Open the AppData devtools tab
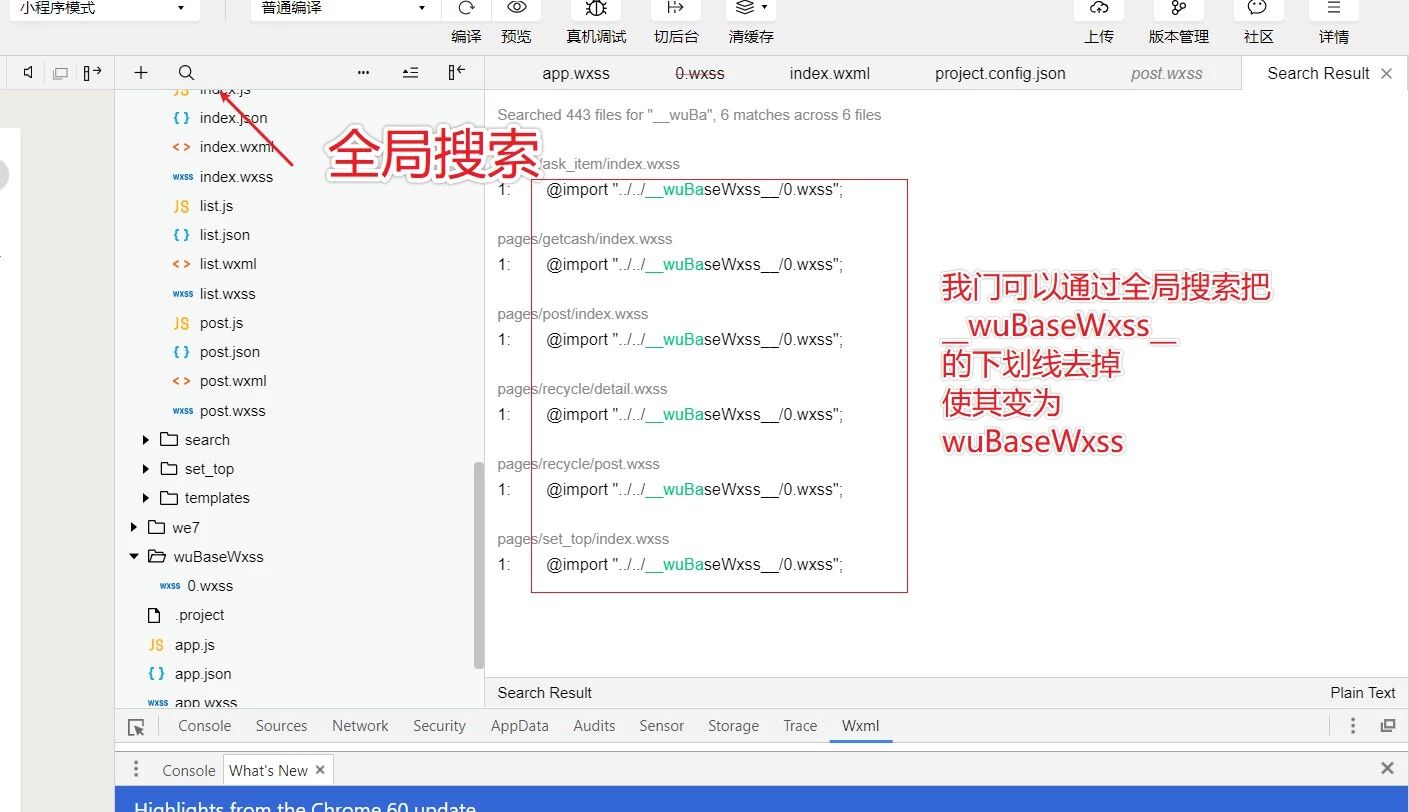Image resolution: width=1409 pixels, height=812 pixels. point(519,726)
